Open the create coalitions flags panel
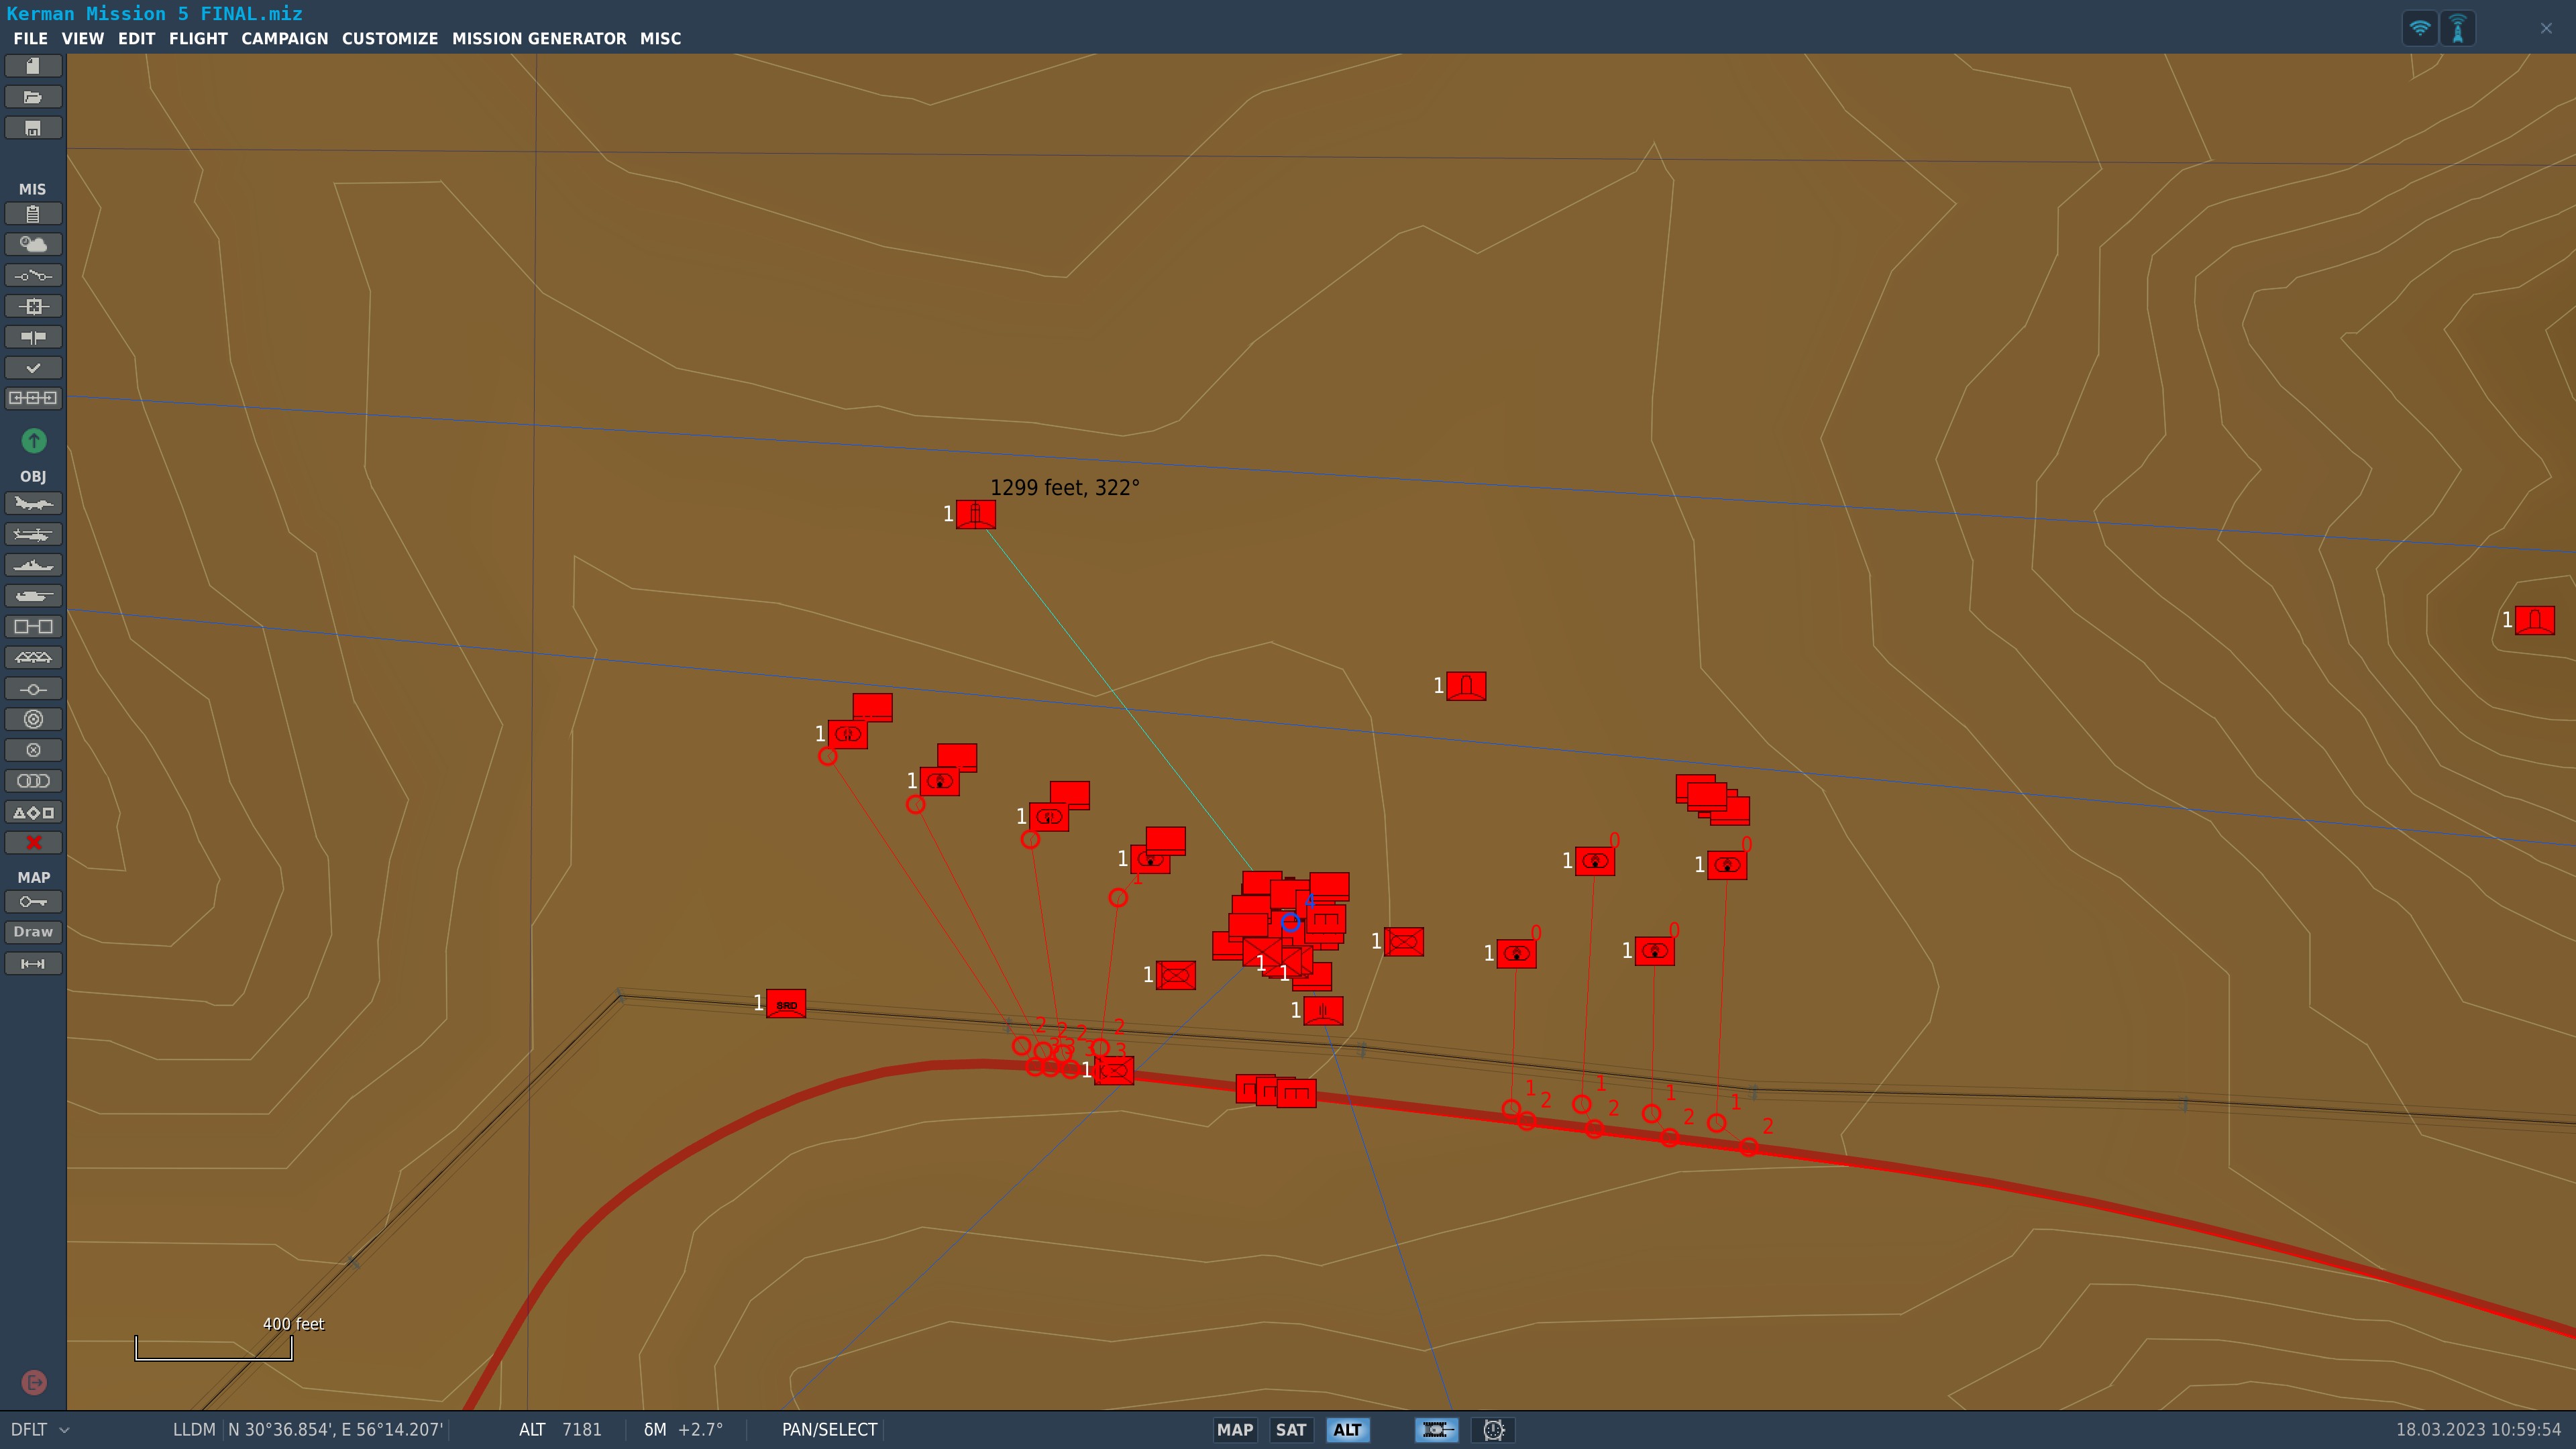This screenshot has height=1449, width=2576. pos(33,337)
